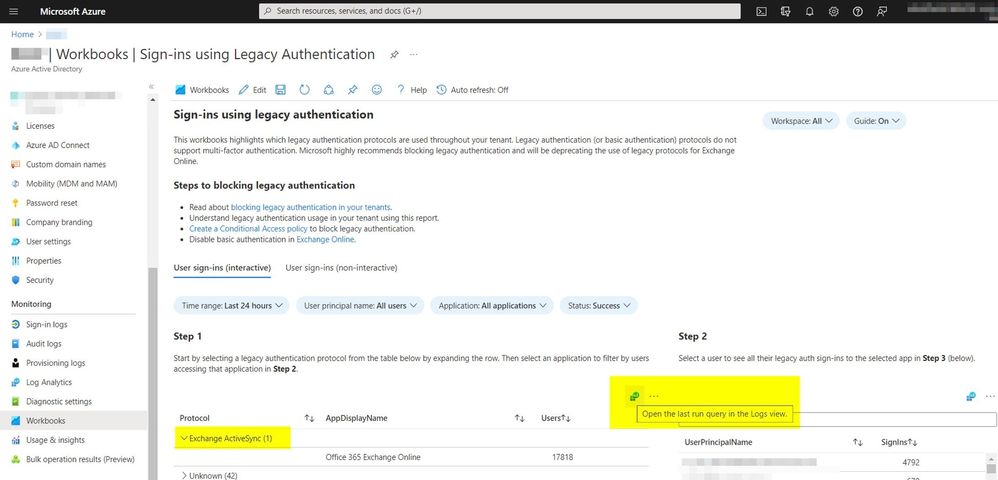Click Edit in the workbook toolbar
This screenshot has width=998, height=480.
point(252,90)
